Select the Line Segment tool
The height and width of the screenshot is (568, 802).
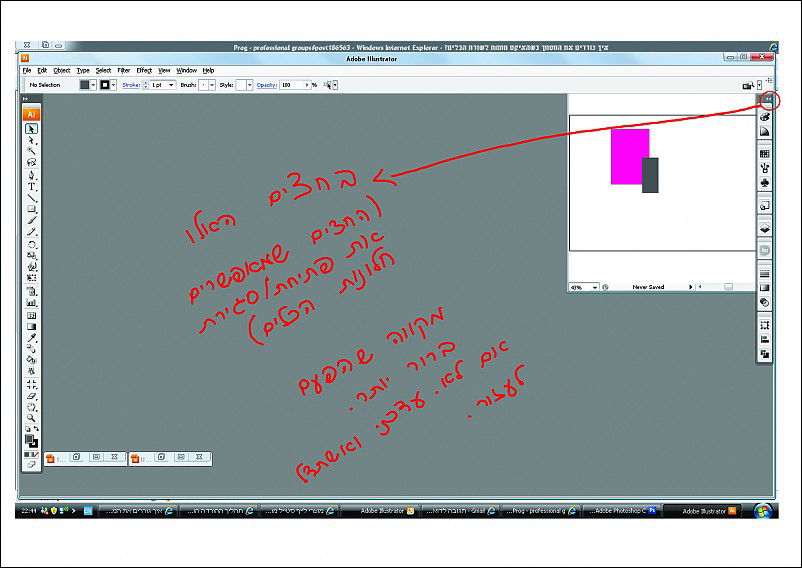[32, 198]
